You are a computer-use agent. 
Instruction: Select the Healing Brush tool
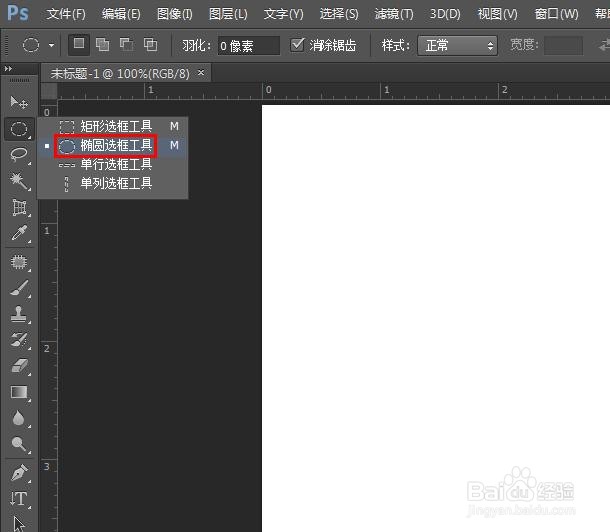coord(19,262)
